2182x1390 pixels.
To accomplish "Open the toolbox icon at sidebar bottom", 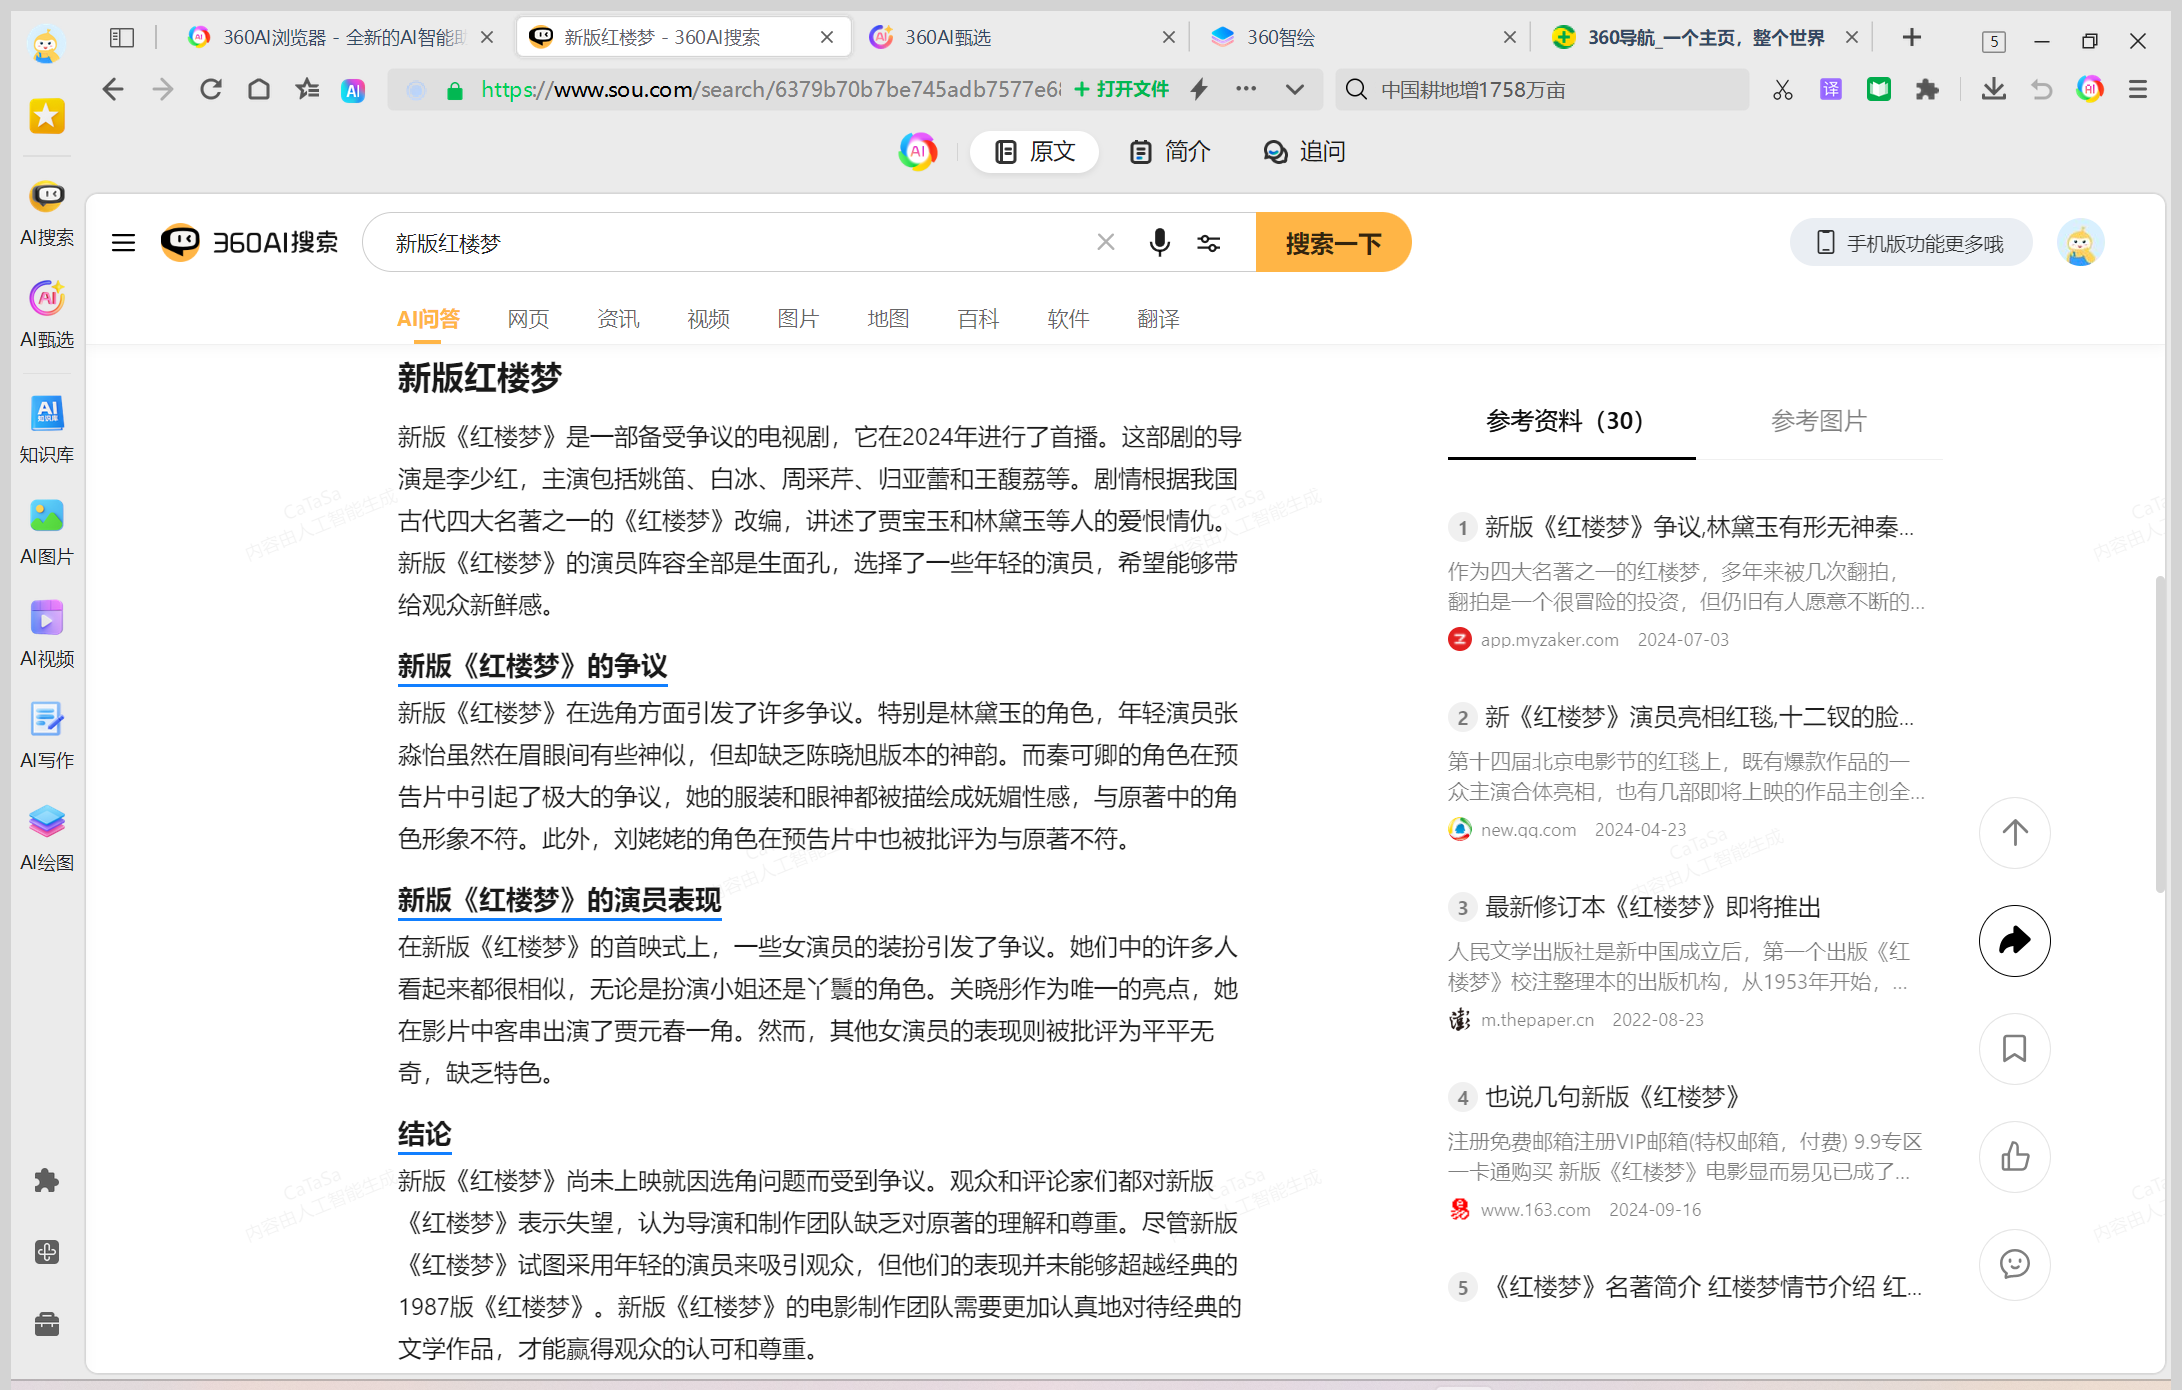I will point(47,1325).
